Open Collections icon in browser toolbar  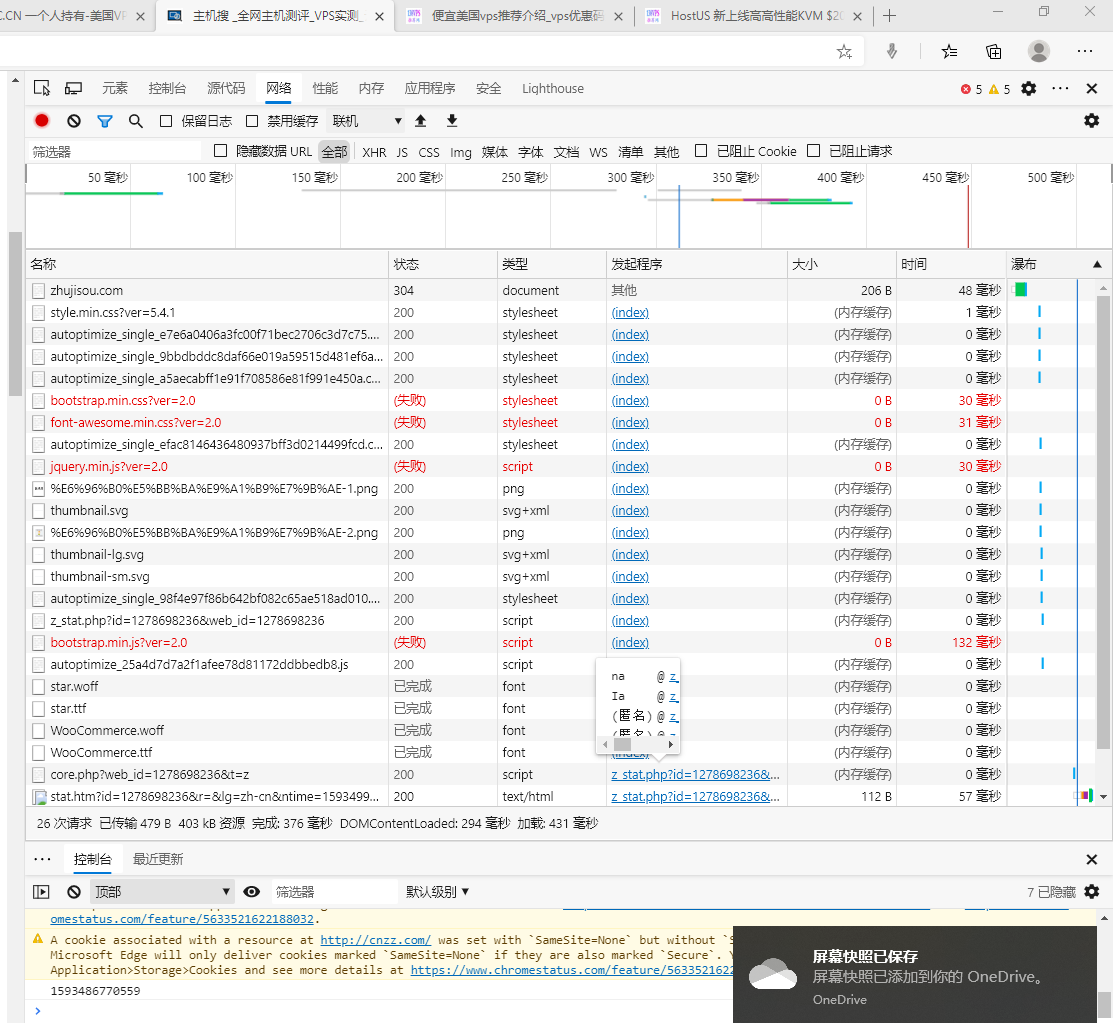point(994,51)
